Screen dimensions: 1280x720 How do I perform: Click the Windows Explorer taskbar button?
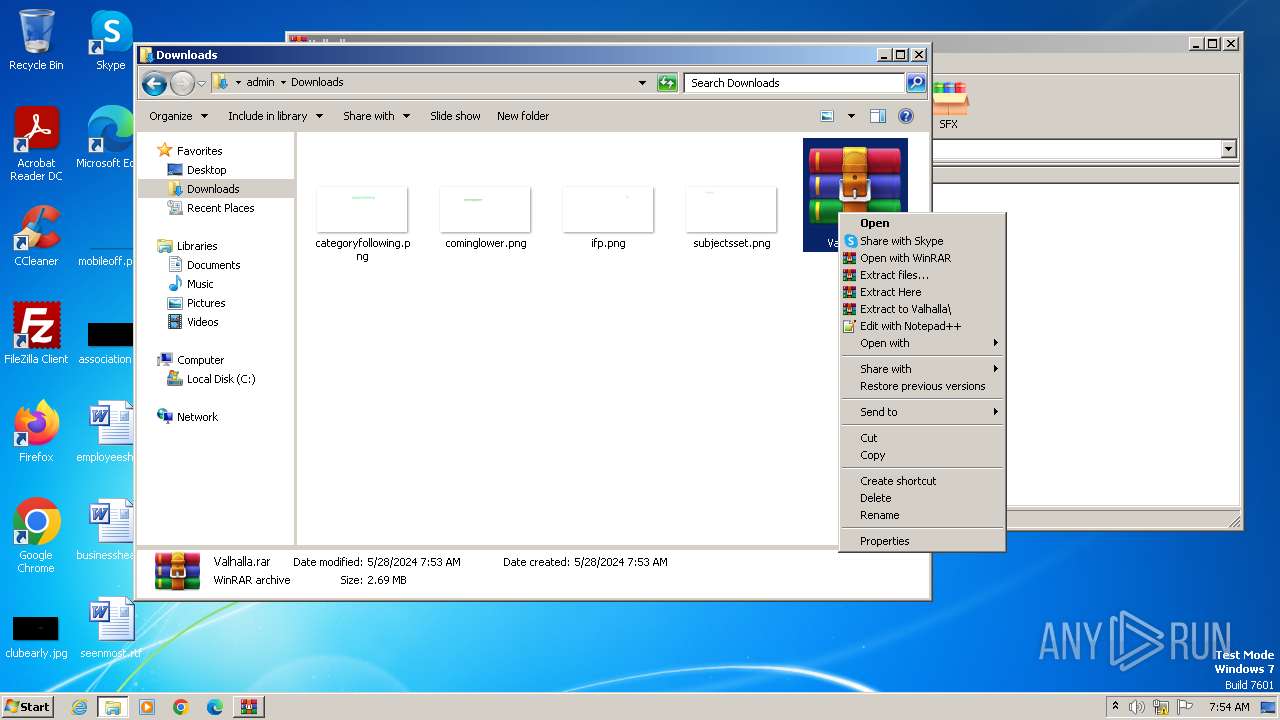(112, 707)
